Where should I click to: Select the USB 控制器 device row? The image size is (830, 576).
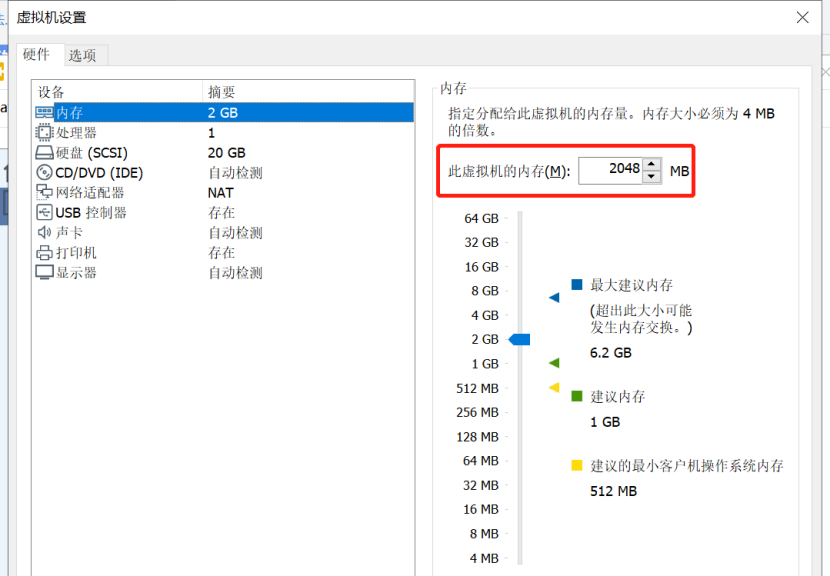coord(223,213)
